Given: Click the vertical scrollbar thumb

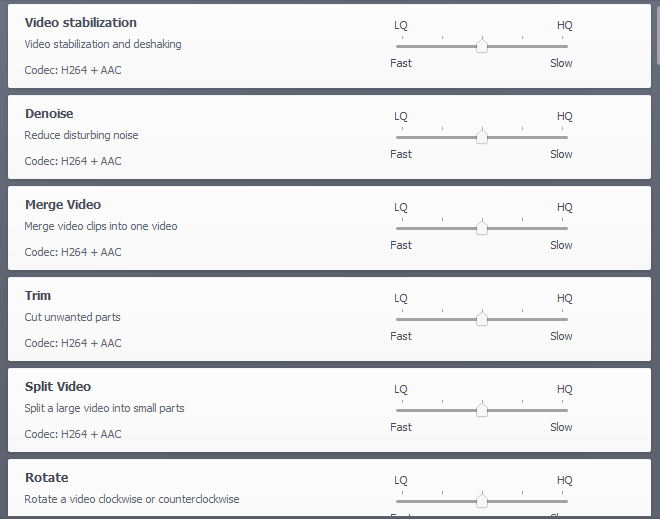Looking at the screenshot, I should pos(658,34).
